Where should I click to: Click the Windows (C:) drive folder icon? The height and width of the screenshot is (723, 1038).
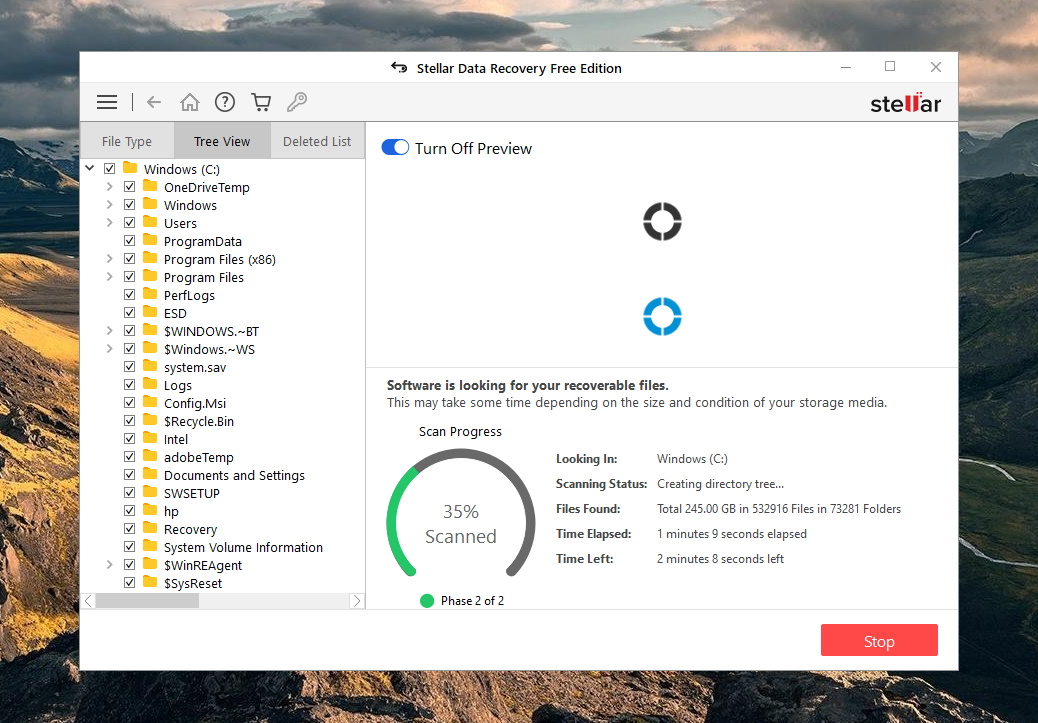130,168
